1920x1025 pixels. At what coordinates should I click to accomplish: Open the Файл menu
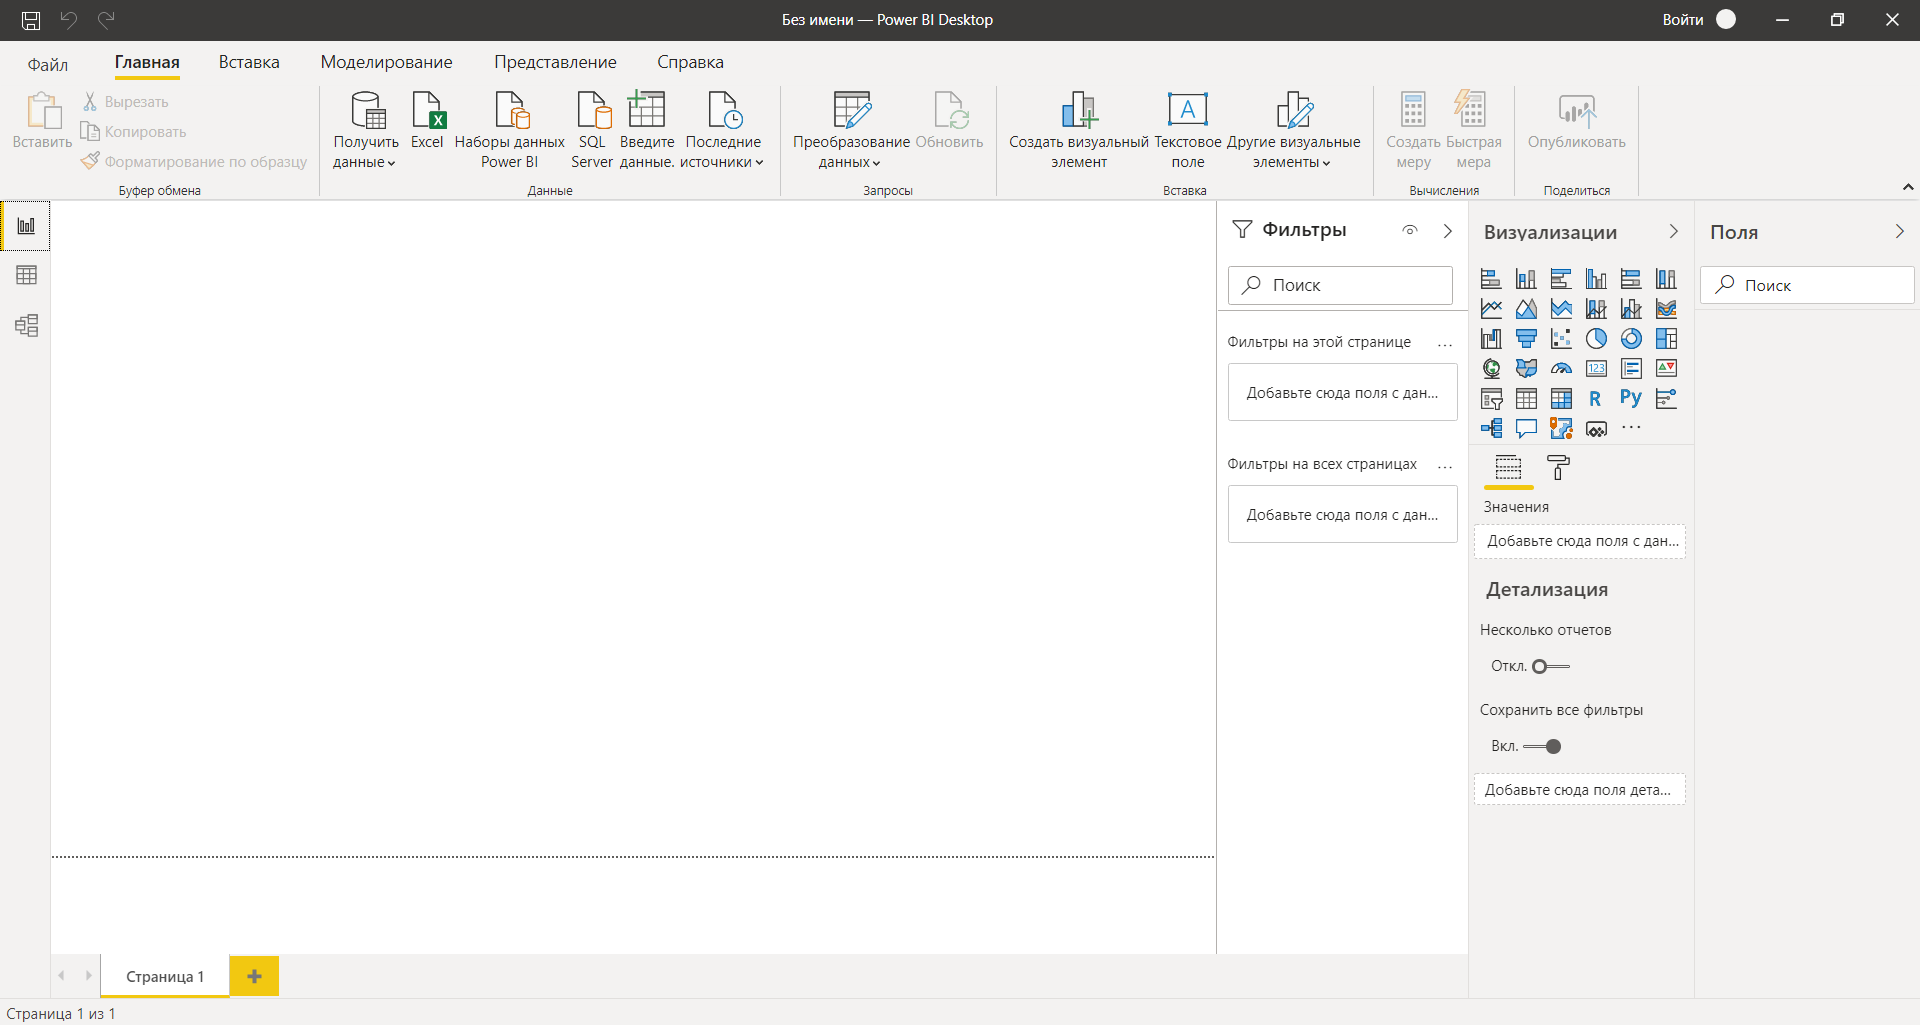pos(47,64)
